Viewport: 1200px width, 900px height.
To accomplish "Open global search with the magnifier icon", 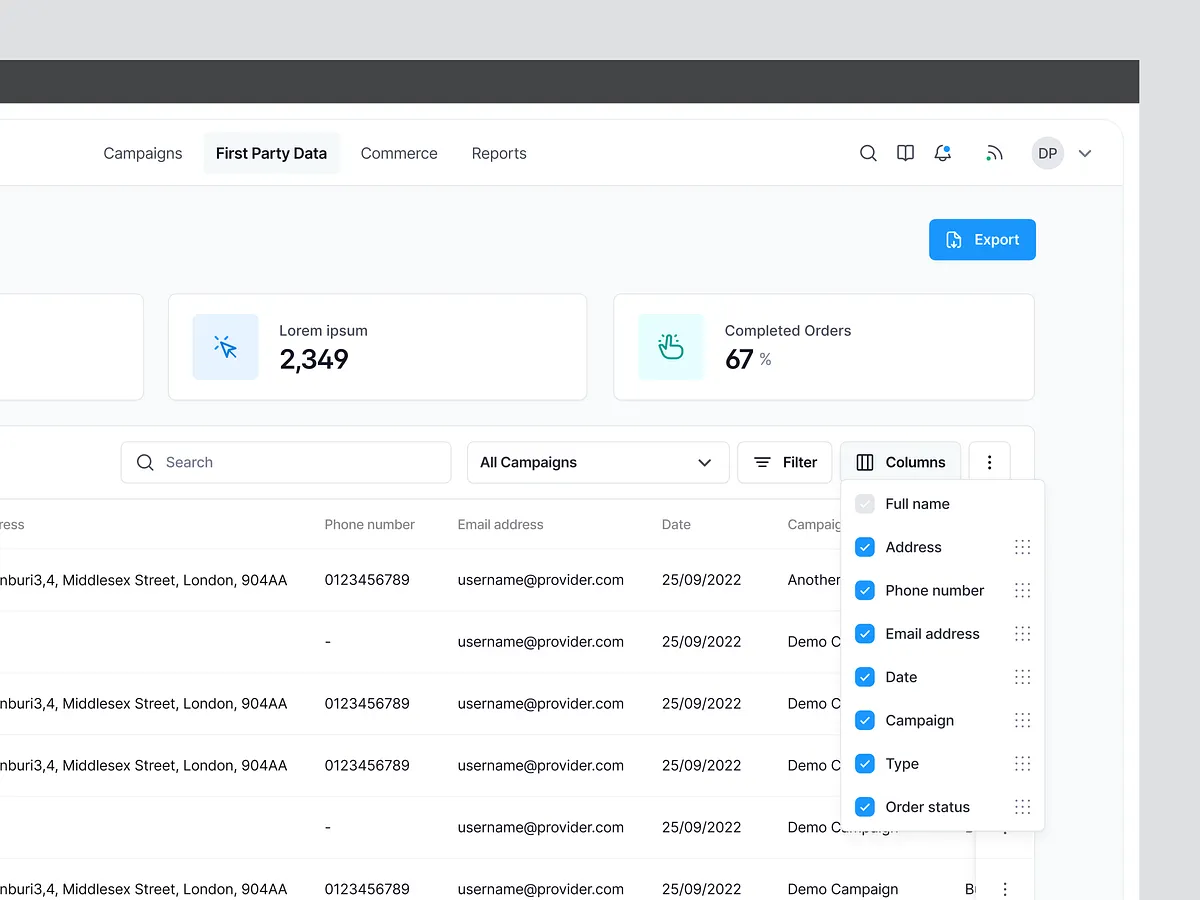I will (x=867, y=153).
